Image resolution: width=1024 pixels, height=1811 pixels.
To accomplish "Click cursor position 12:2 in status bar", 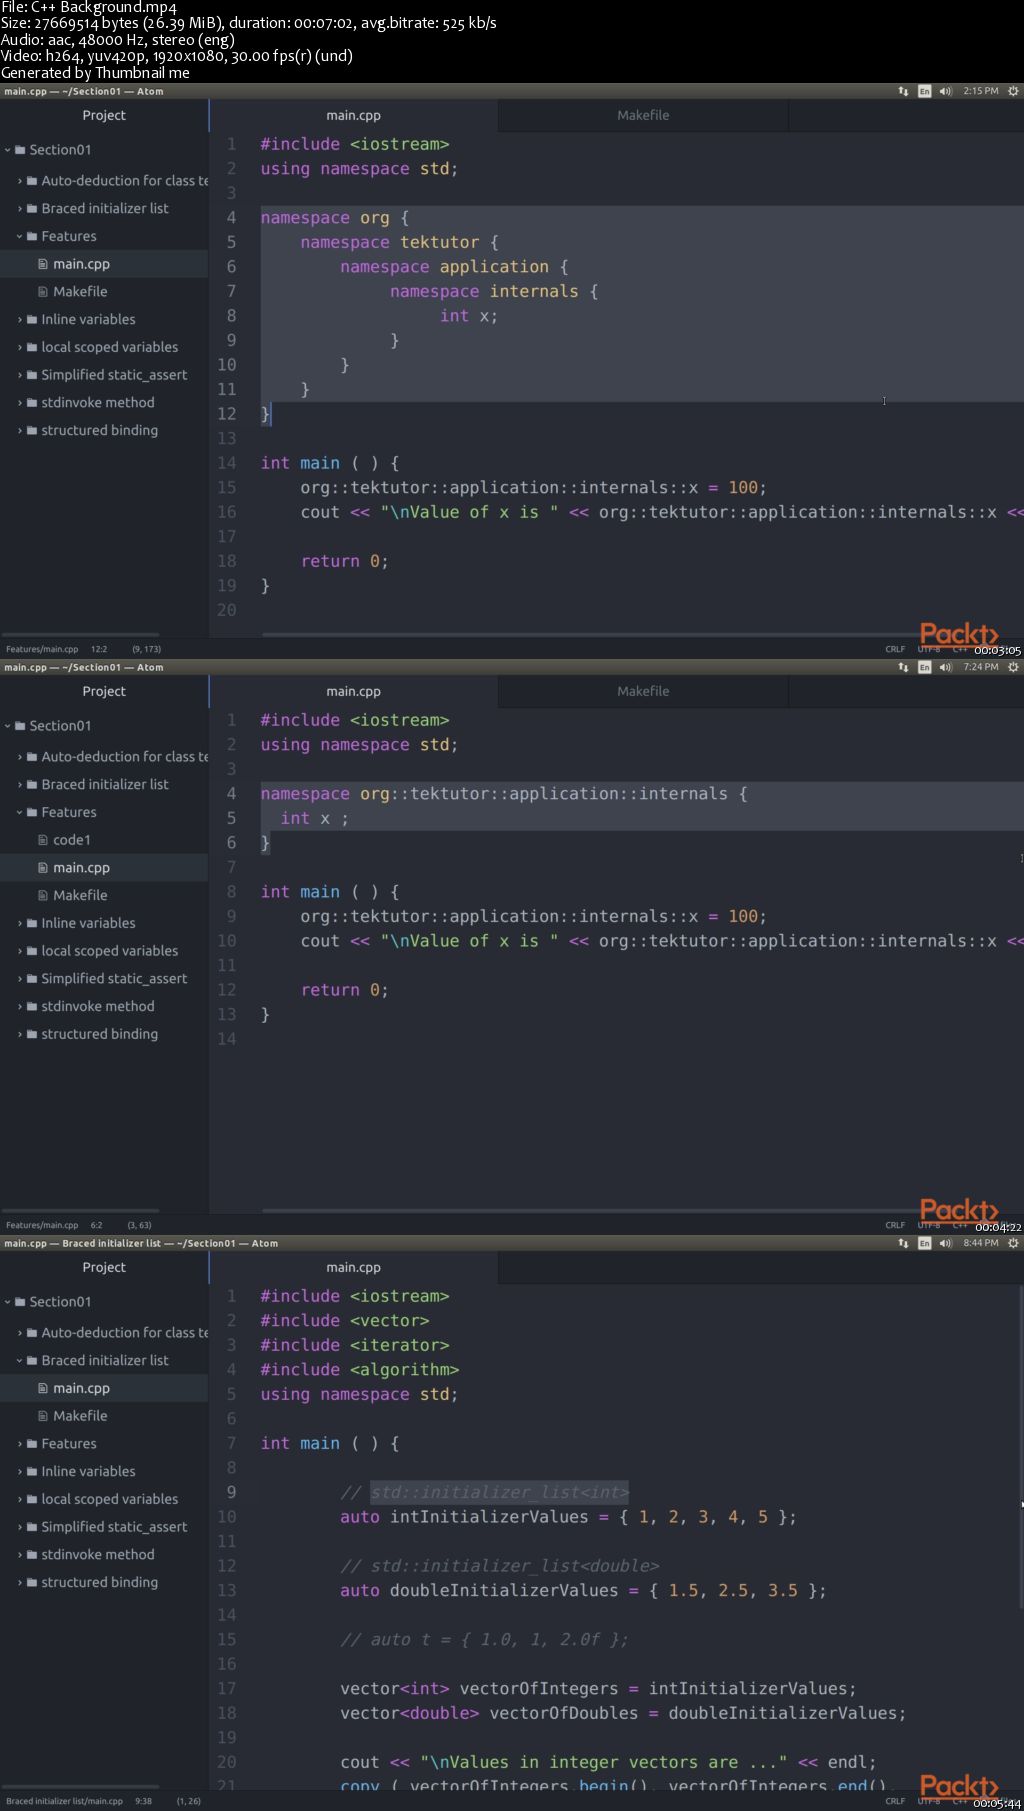I will (x=99, y=649).
